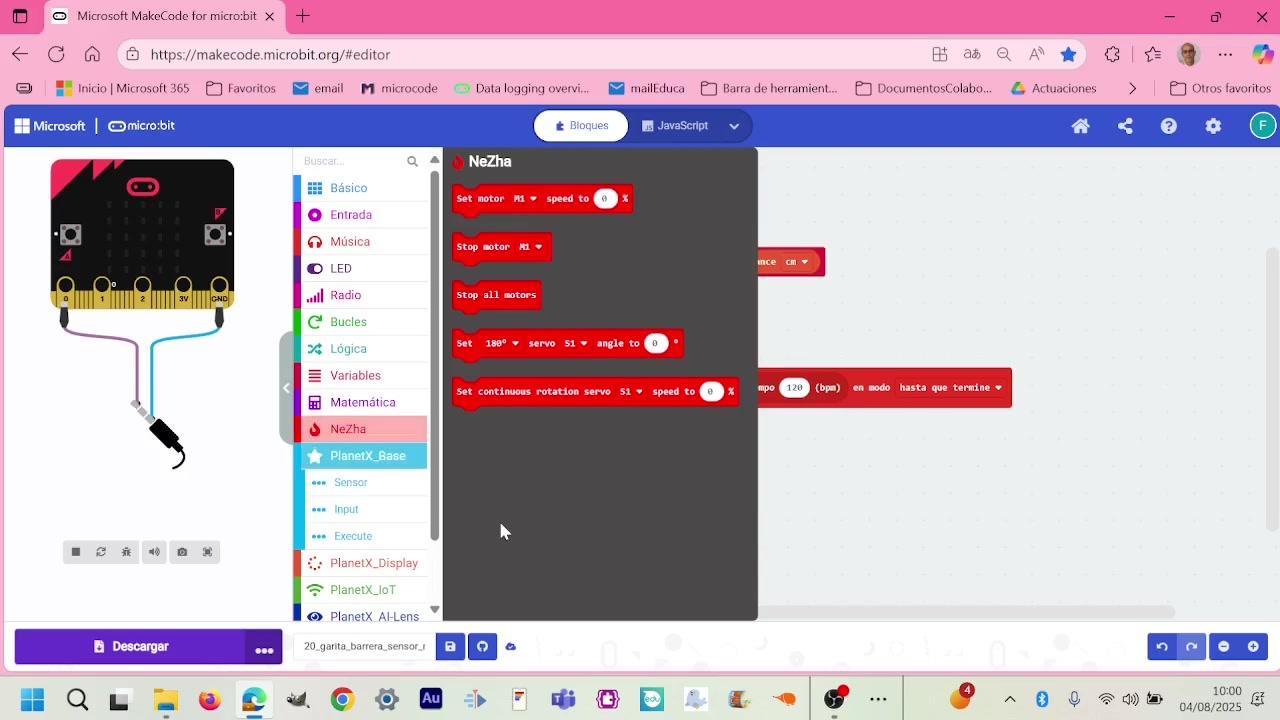Click the cloud save status icon
The width and height of the screenshot is (1280, 720).
(x=510, y=647)
